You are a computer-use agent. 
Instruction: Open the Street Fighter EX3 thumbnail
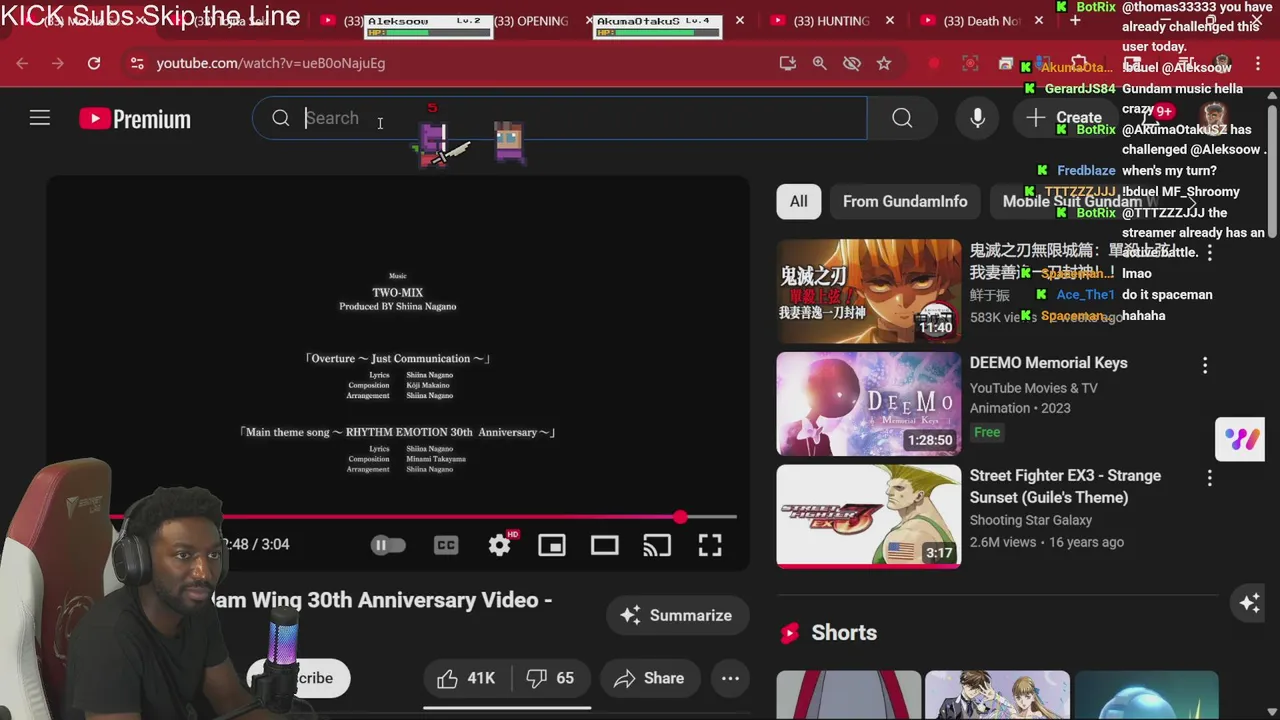coord(868,516)
